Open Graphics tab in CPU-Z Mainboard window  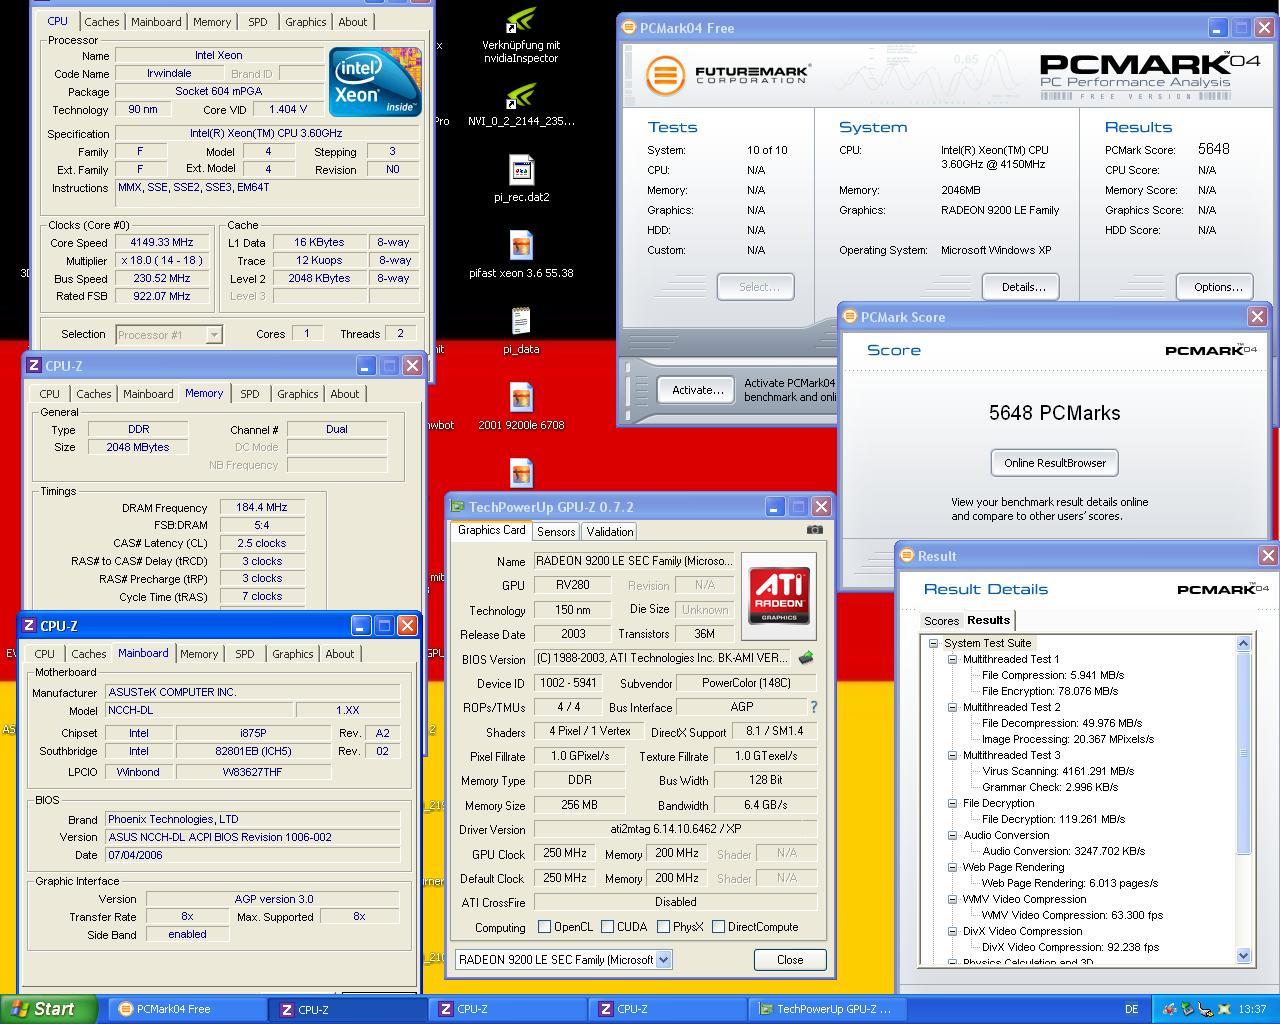292,654
